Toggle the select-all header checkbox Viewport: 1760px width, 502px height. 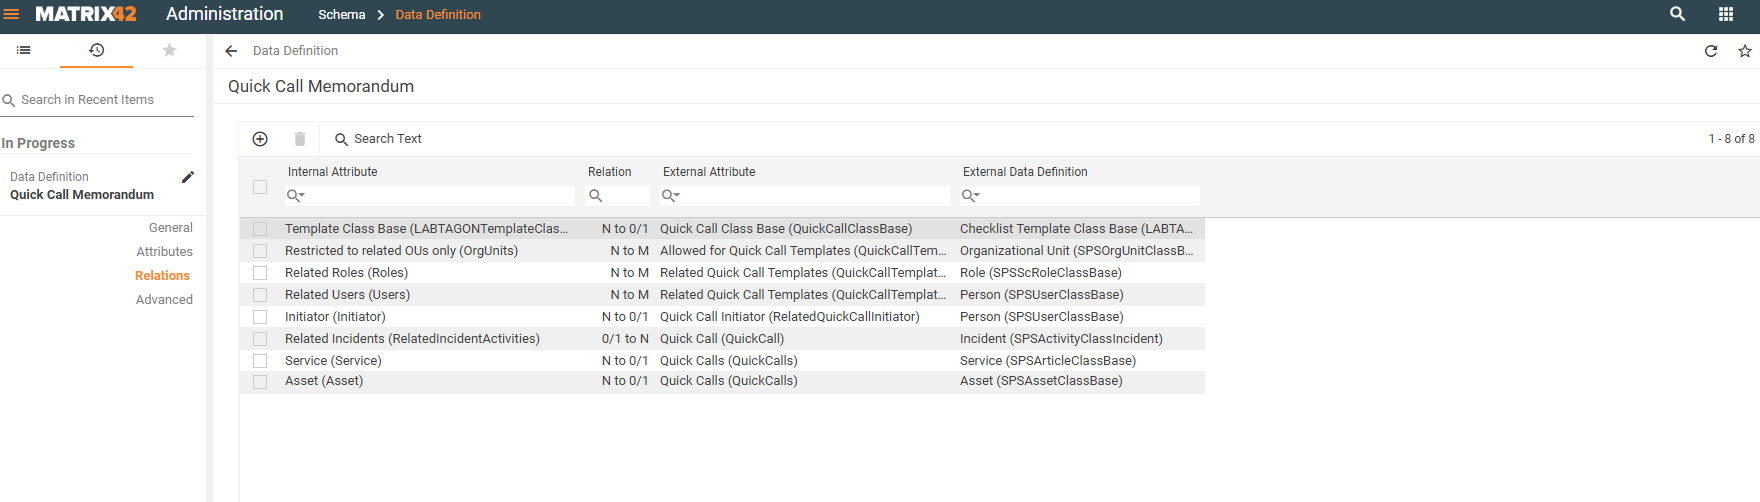[260, 187]
